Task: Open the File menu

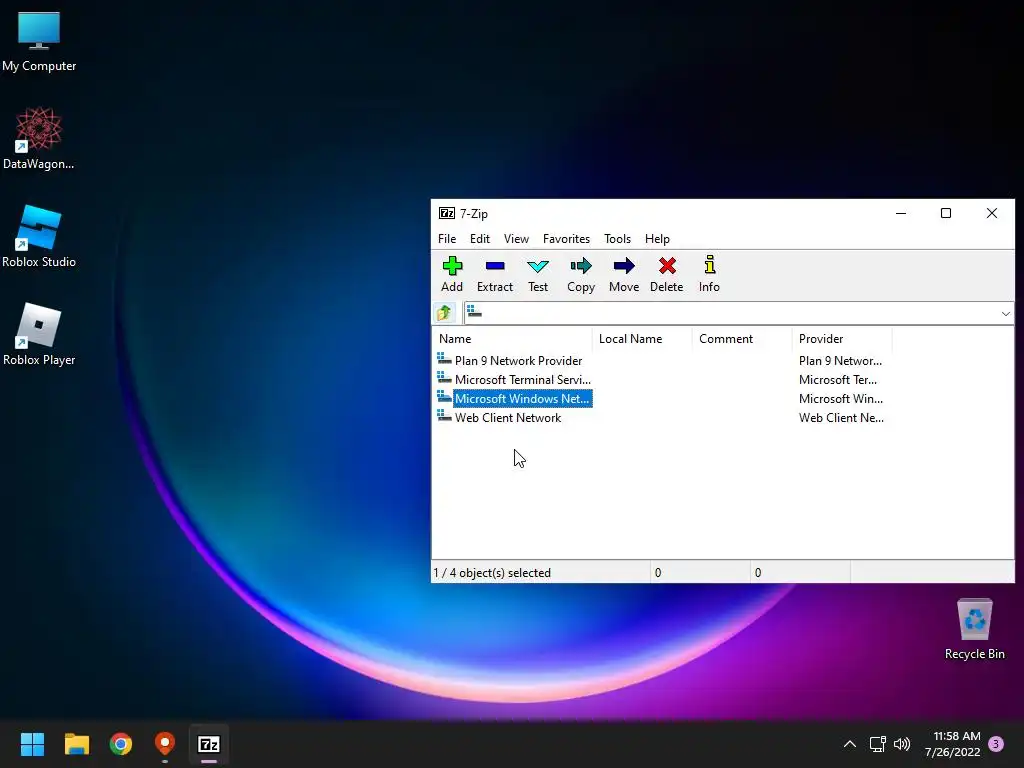Action: pyautogui.click(x=447, y=239)
